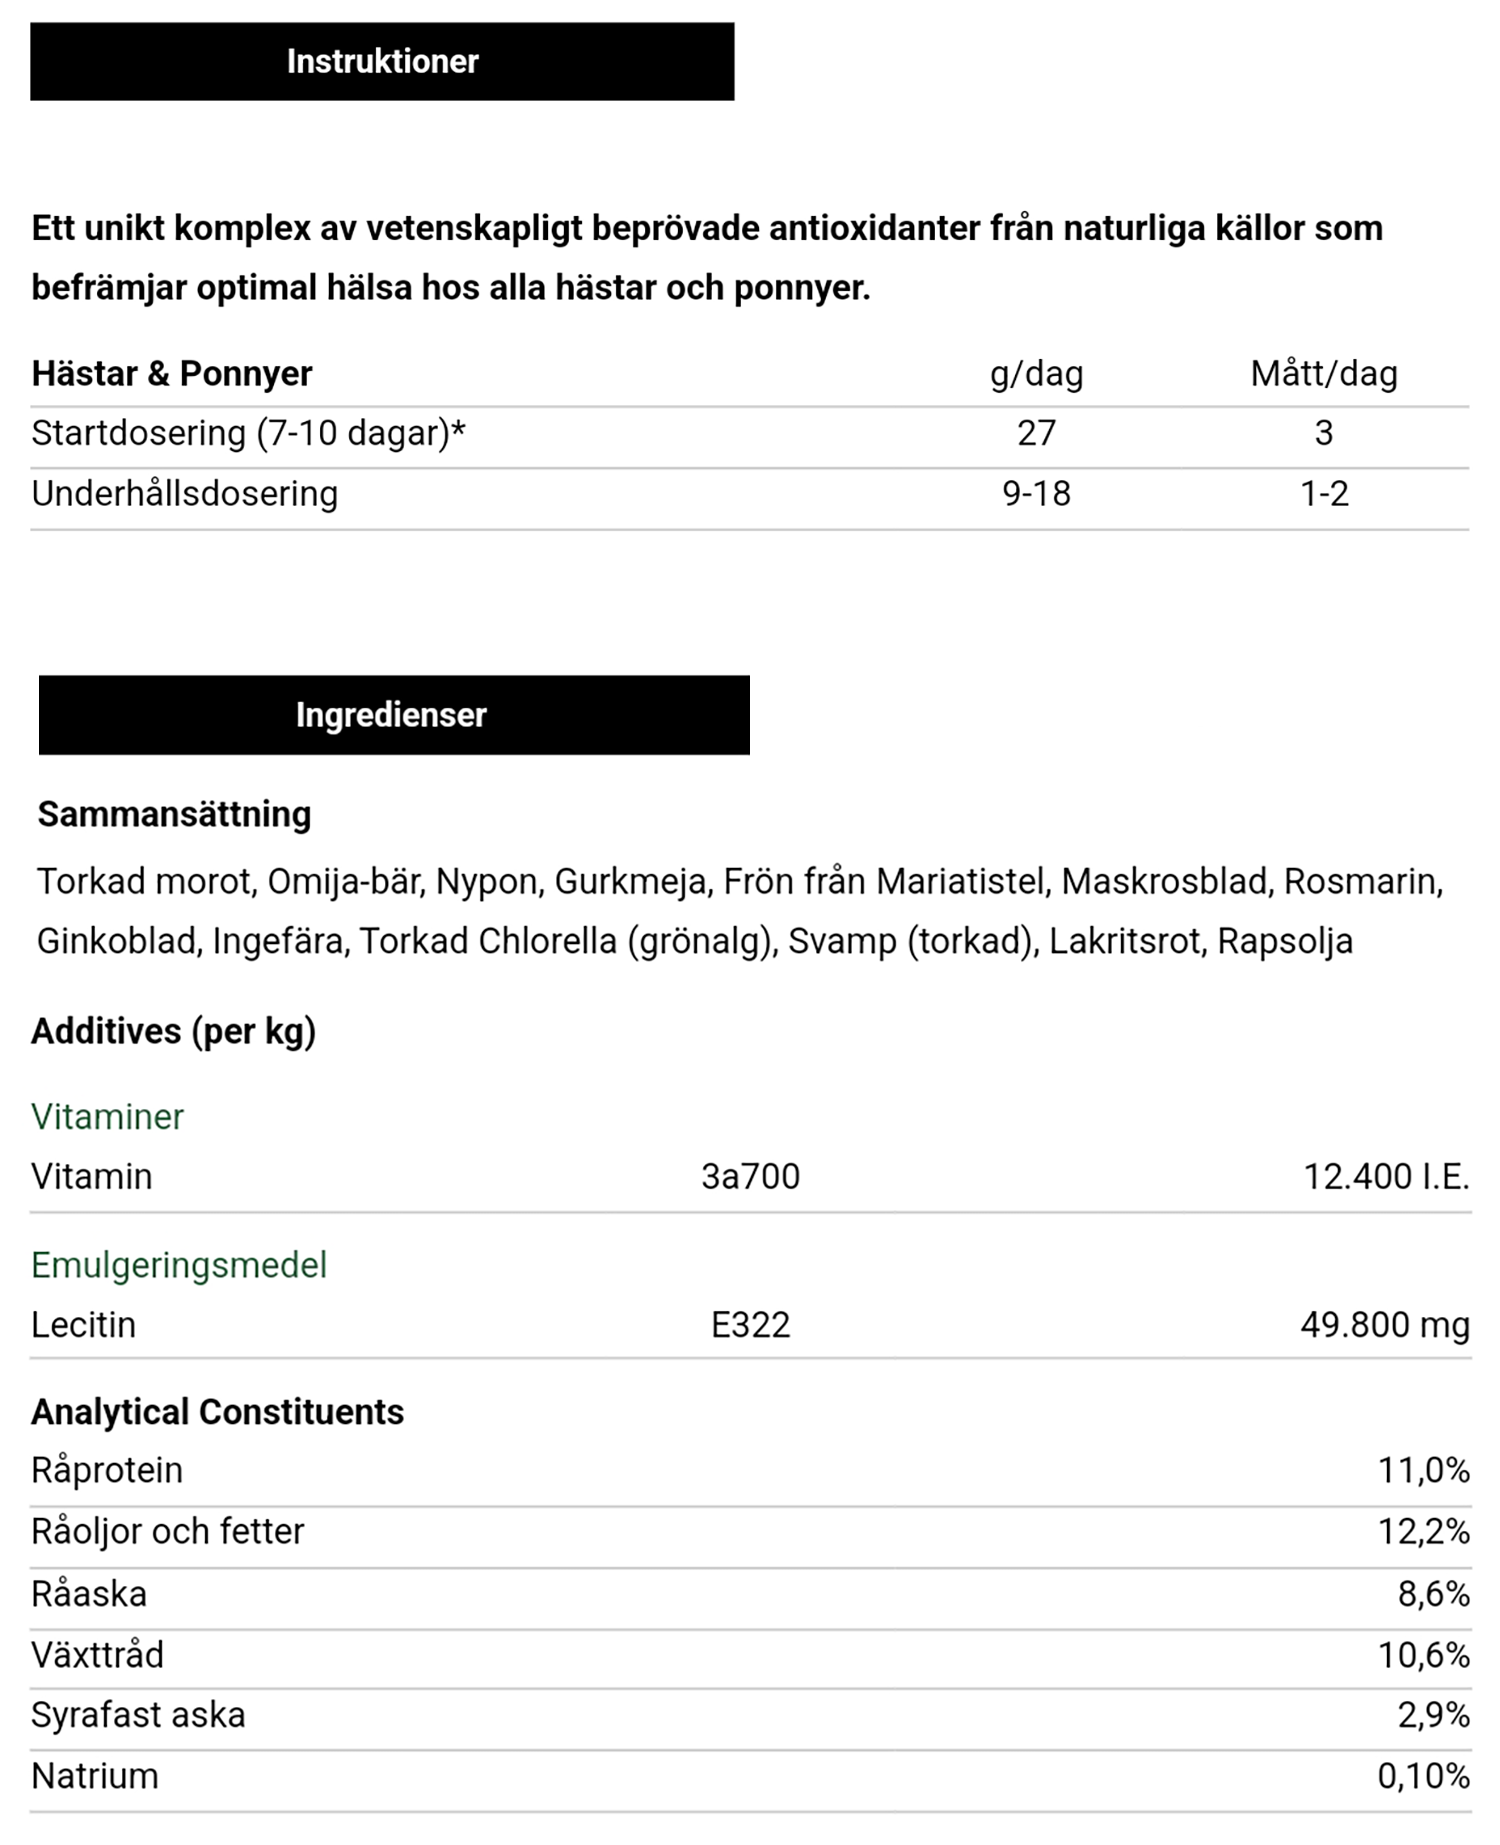1500x1845 pixels.
Task: Click the green Vitaminer category label
Action: tap(107, 1116)
